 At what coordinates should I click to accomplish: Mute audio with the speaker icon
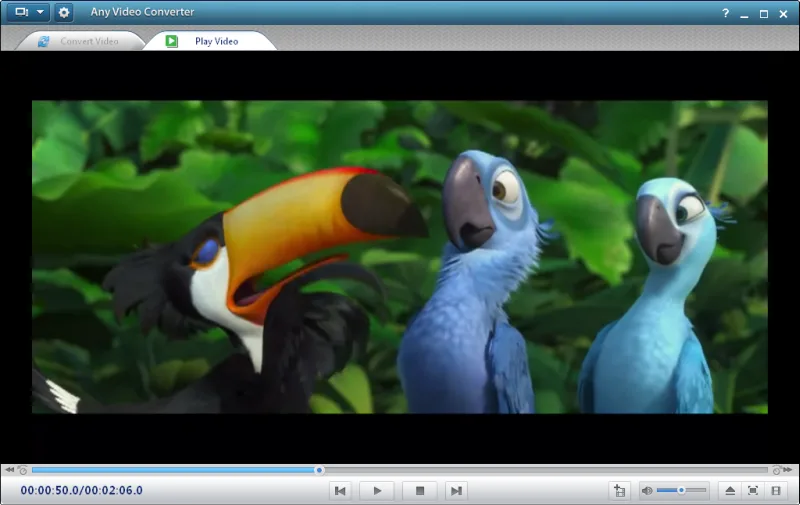pyautogui.click(x=647, y=491)
